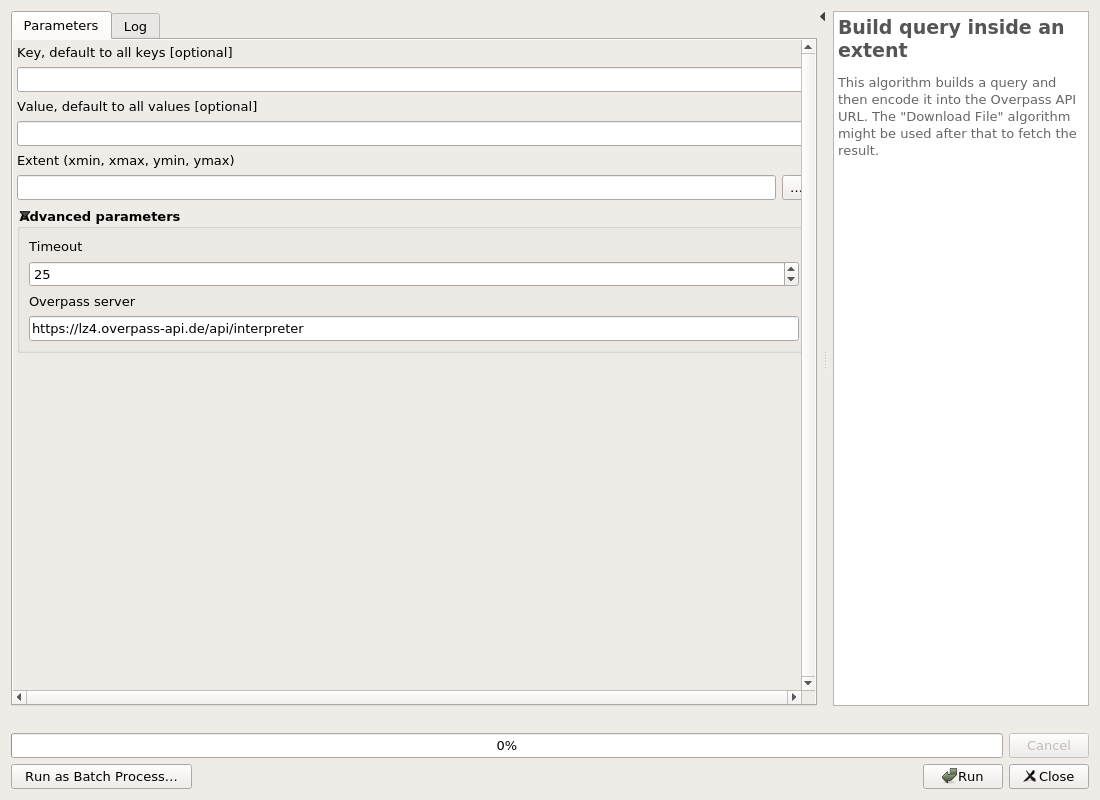
Task: Decrease Timeout using the down stepper
Action: (x=791, y=278)
